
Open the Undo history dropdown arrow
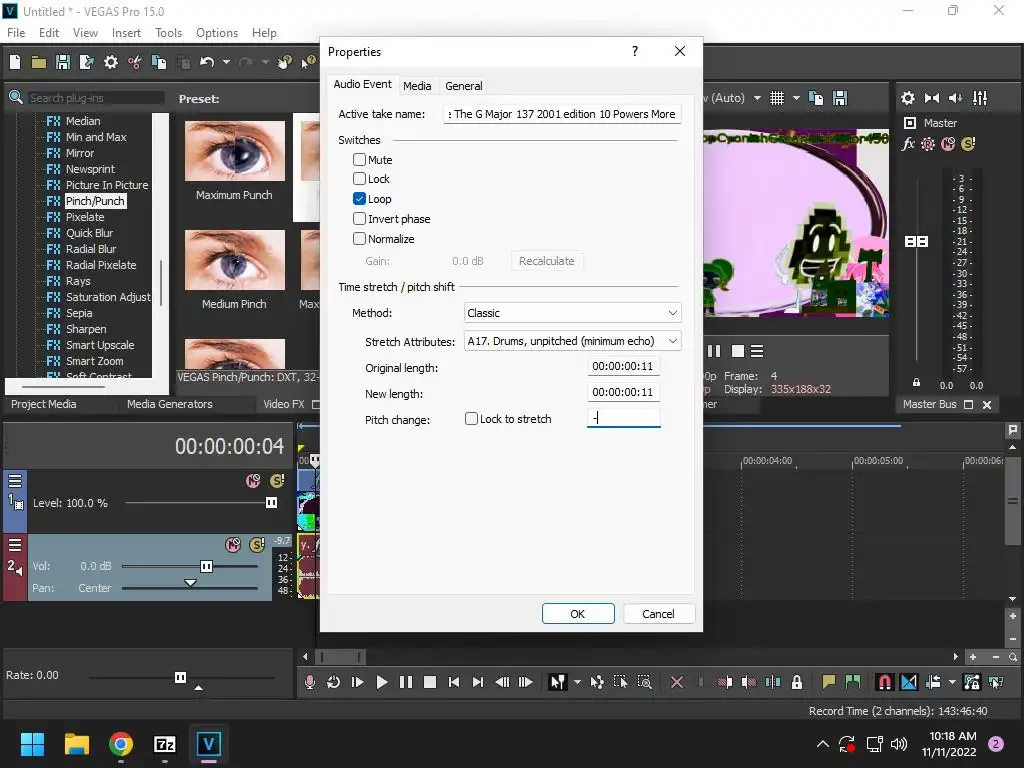coord(226,62)
